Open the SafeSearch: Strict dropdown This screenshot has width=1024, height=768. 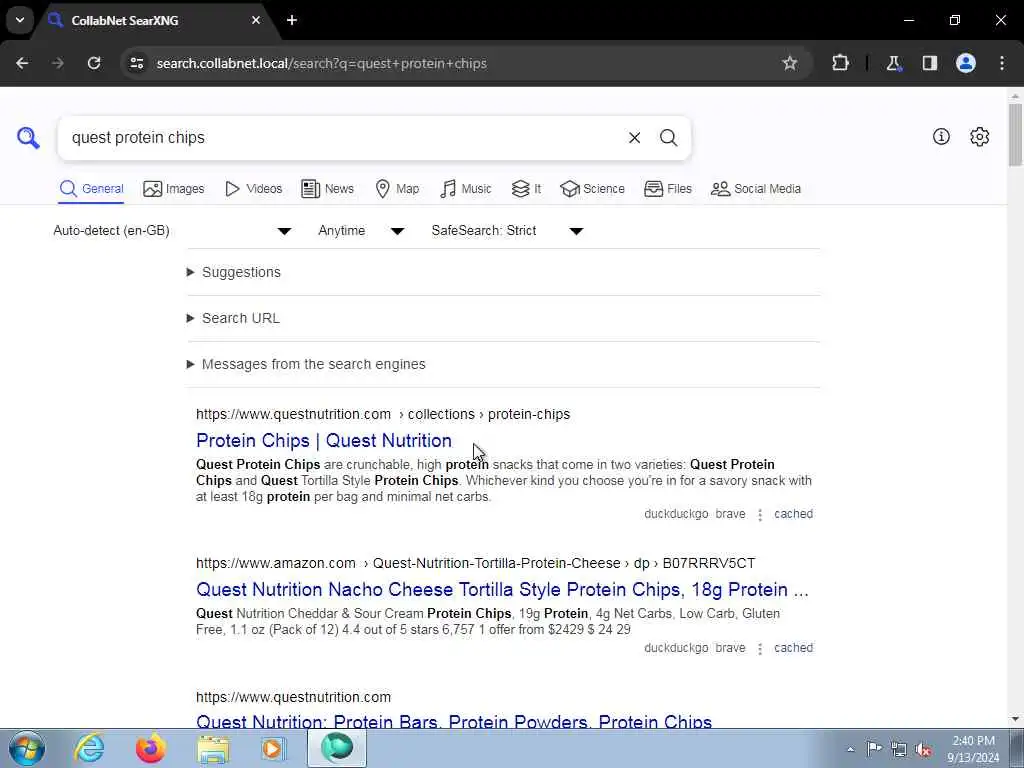[507, 231]
